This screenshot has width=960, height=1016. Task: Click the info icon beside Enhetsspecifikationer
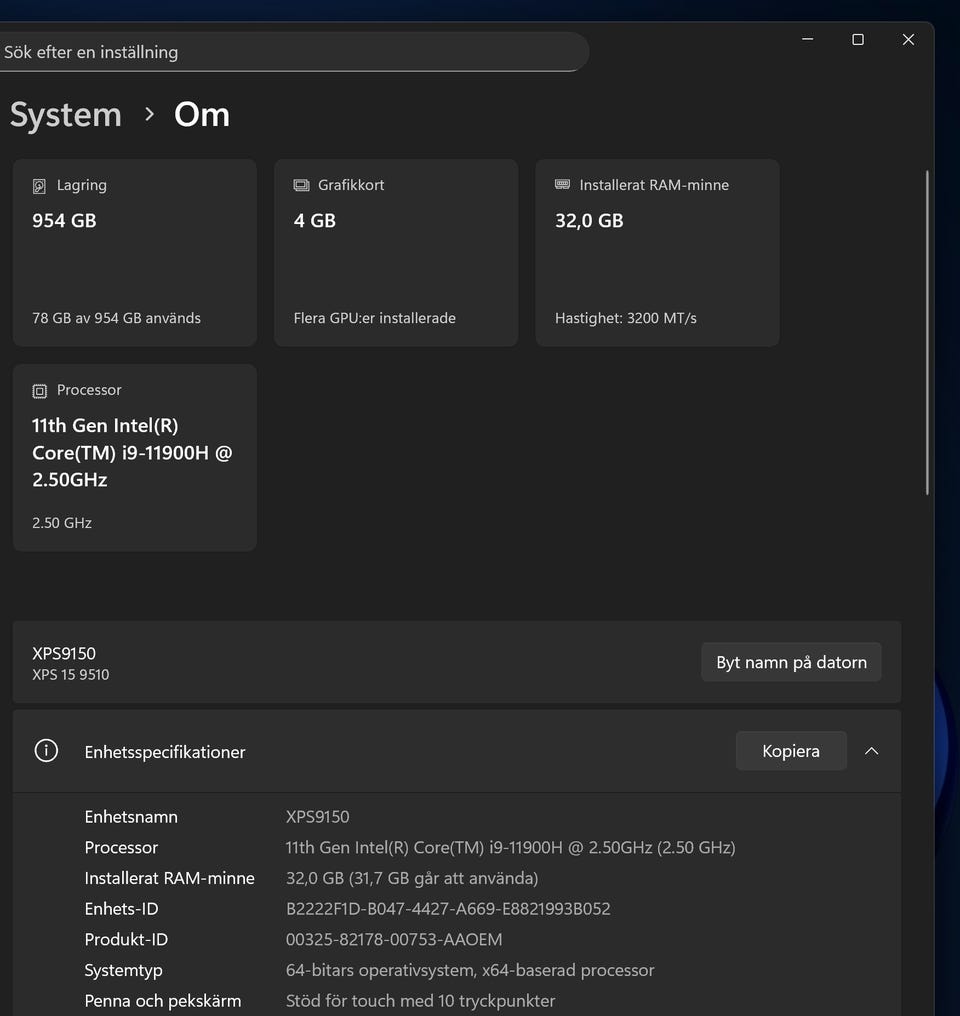click(x=46, y=751)
